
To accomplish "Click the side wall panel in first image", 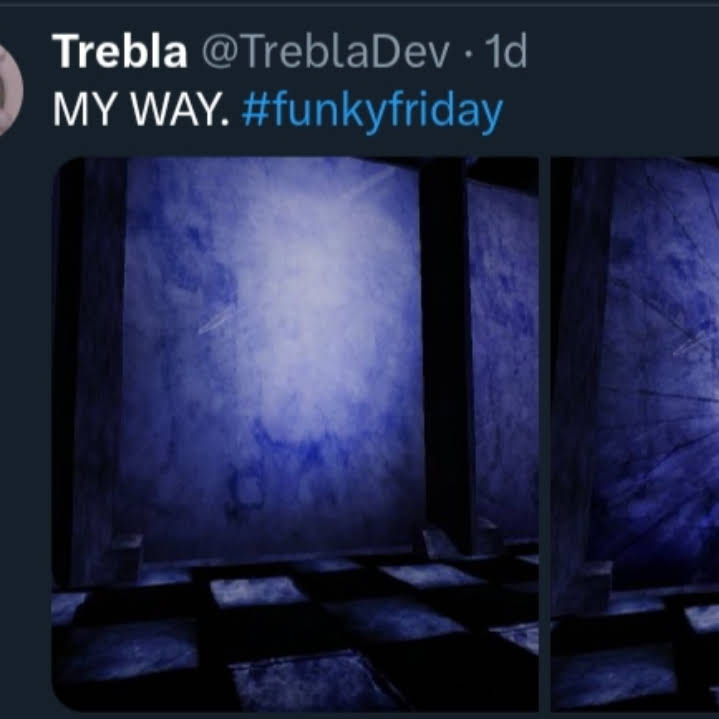I will pyautogui.click(x=504, y=358).
